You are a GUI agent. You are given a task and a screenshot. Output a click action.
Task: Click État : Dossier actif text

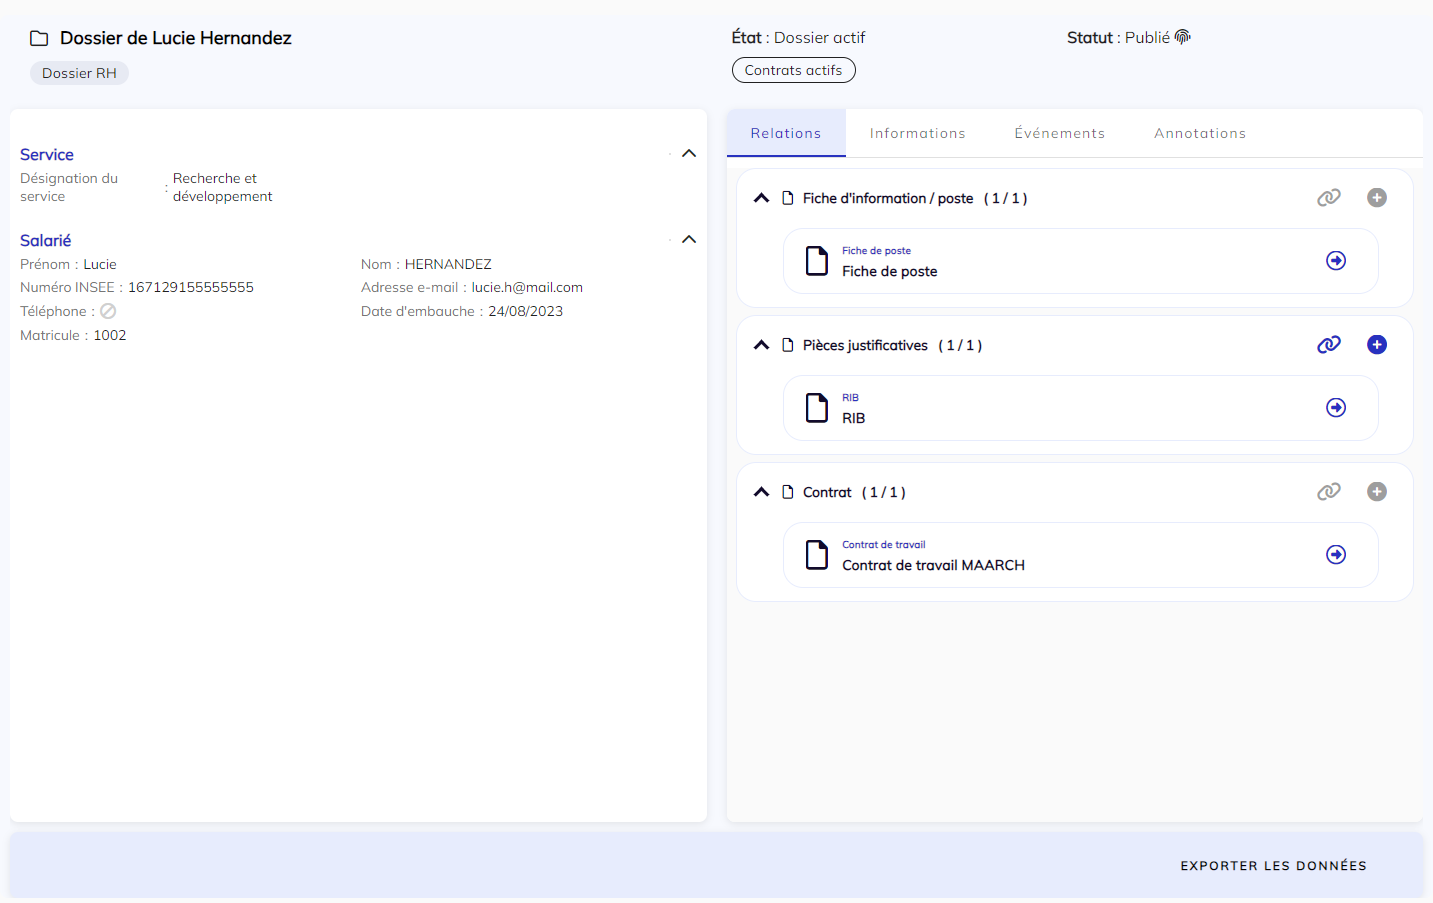798,37
